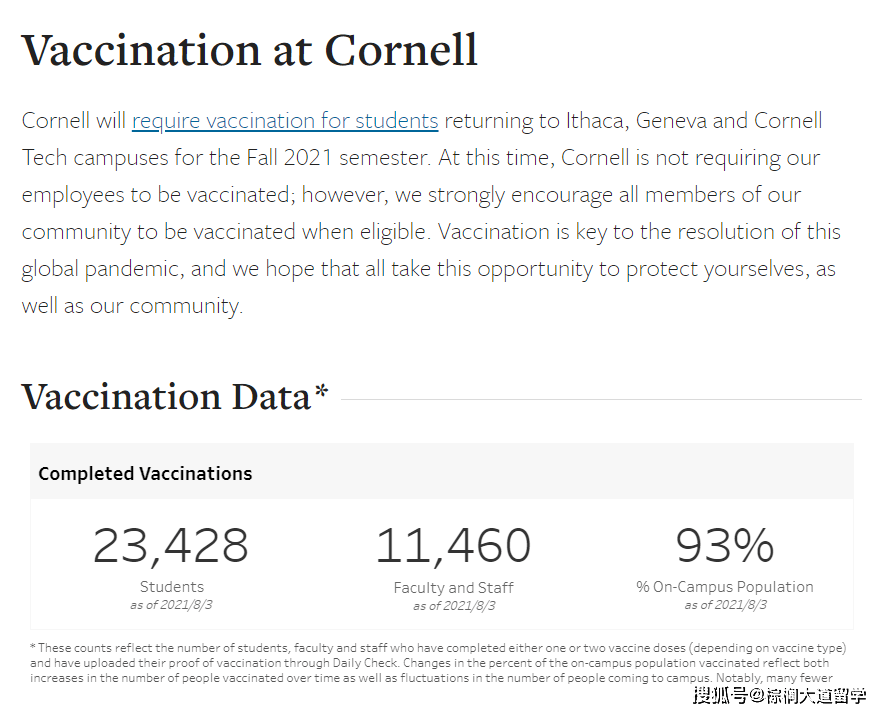
Task: Click the date beneath 'Faculty and Staff'
Action: pos(454,606)
